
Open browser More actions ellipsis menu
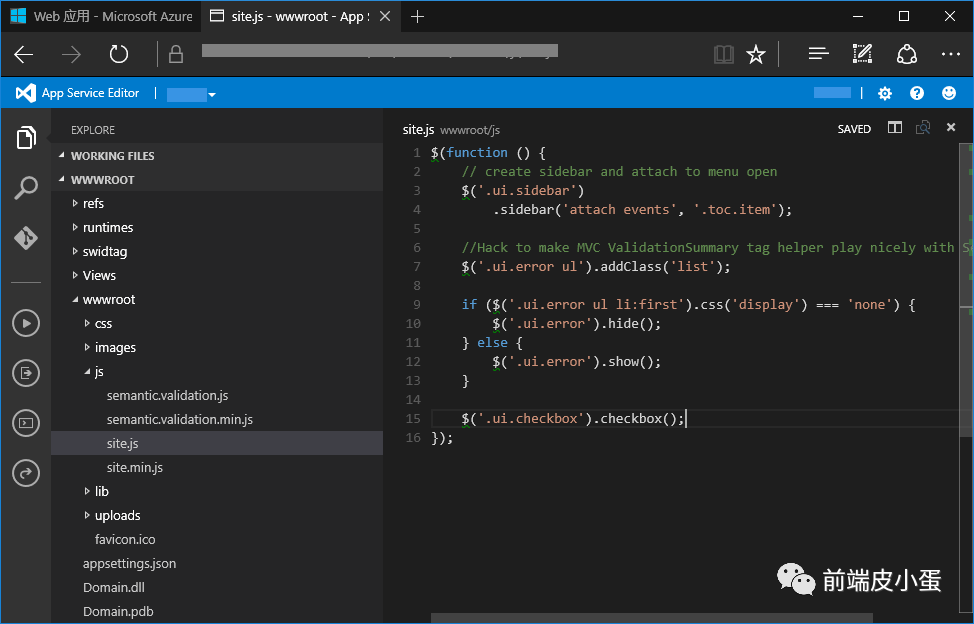(950, 55)
